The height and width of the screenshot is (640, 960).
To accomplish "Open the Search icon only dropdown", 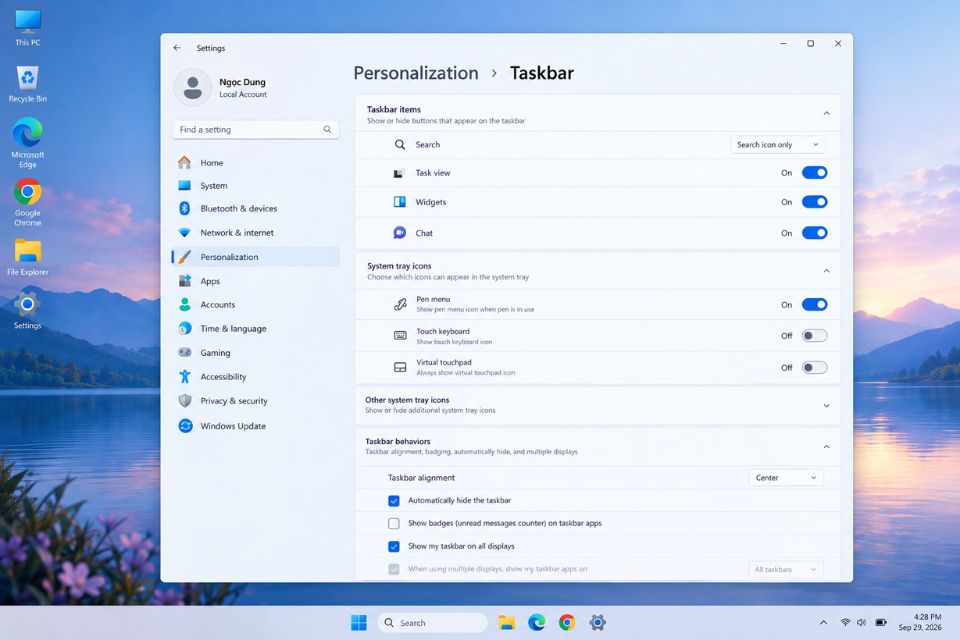I will pyautogui.click(x=778, y=145).
